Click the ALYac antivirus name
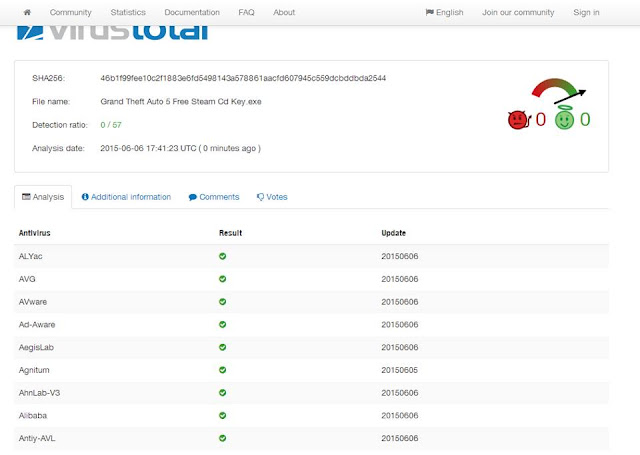 click(31, 256)
